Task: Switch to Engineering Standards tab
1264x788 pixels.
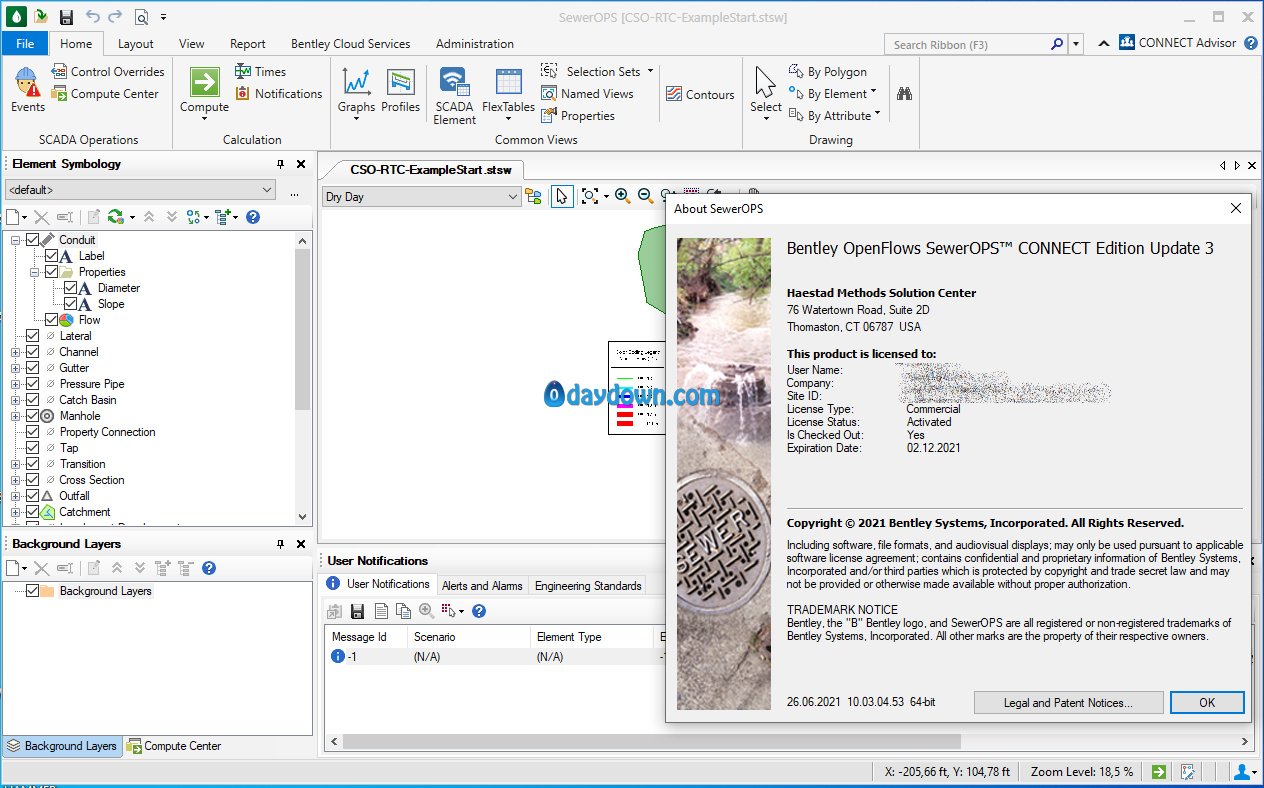Action: pyautogui.click(x=588, y=586)
